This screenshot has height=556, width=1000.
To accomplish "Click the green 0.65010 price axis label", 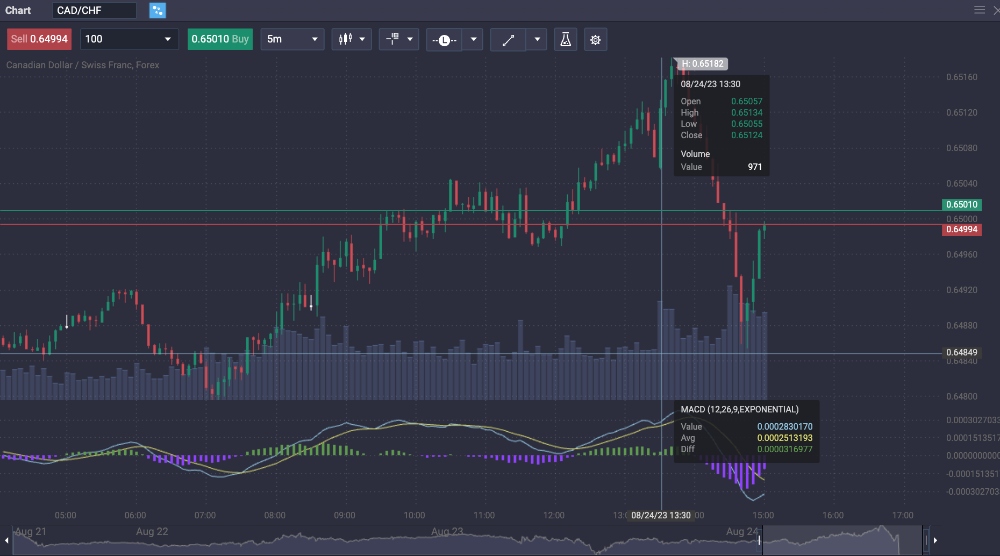I will click(x=962, y=205).
